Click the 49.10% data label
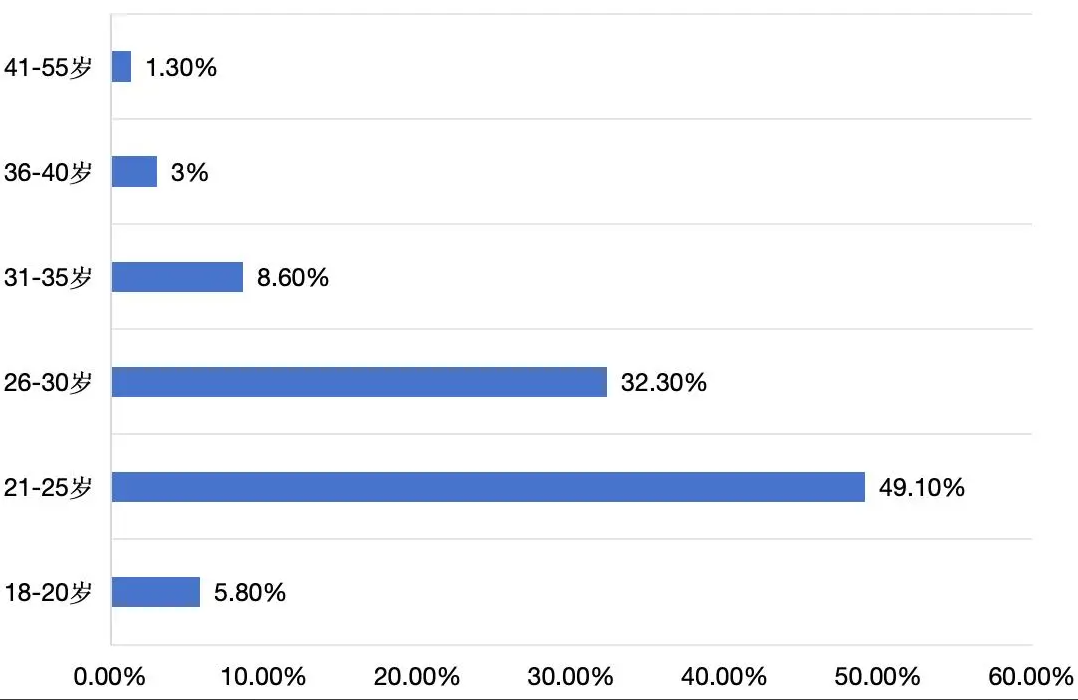 click(921, 488)
